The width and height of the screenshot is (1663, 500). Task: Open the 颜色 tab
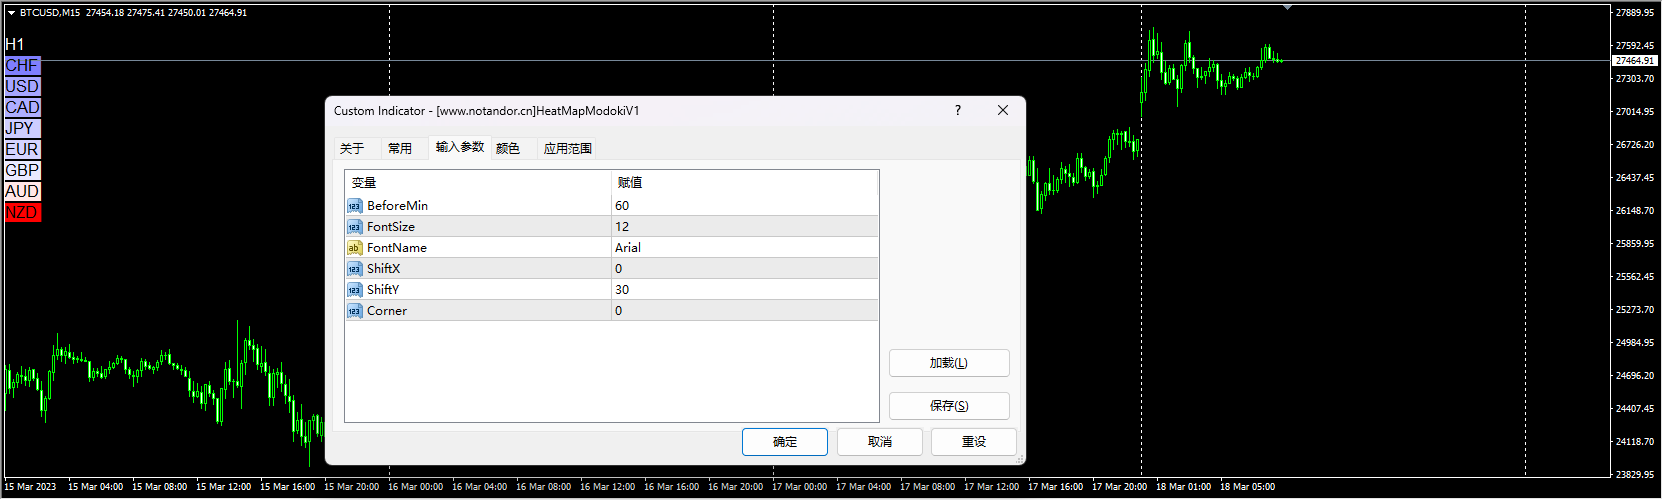(508, 149)
